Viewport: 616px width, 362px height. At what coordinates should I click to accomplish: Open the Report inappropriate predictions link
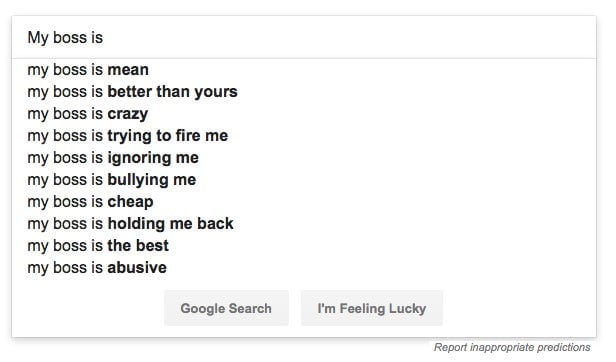point(512,347)
